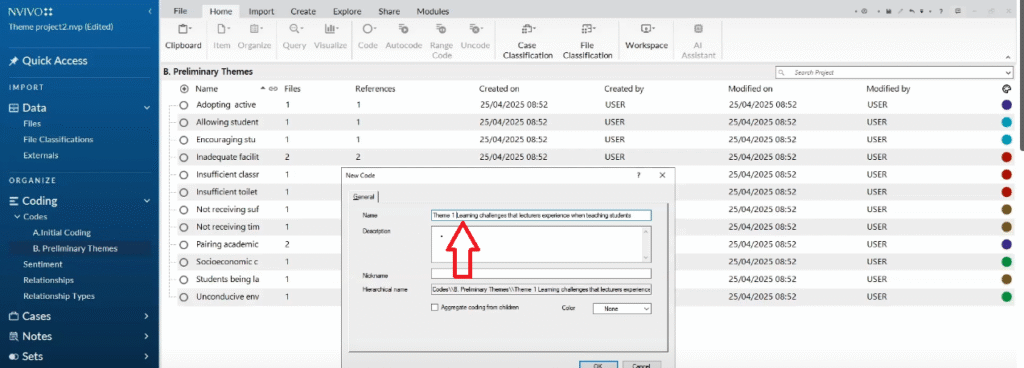Screen dimensions: 1024x368
Task: Open help question mark in title bar
Action: (941, 11)
